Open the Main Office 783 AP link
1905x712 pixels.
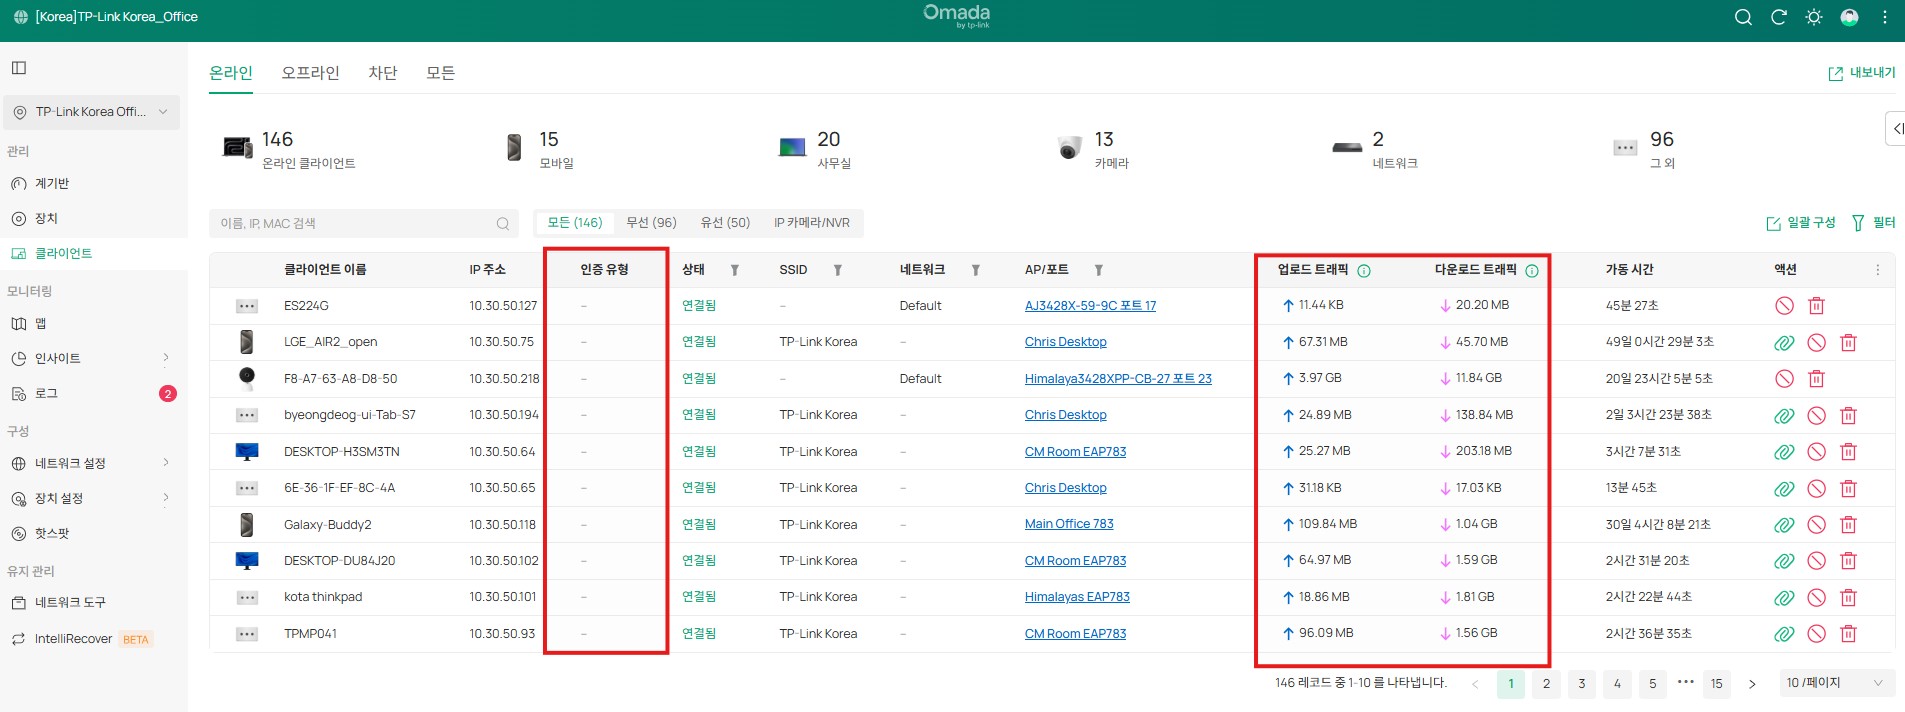point(1068,524)
